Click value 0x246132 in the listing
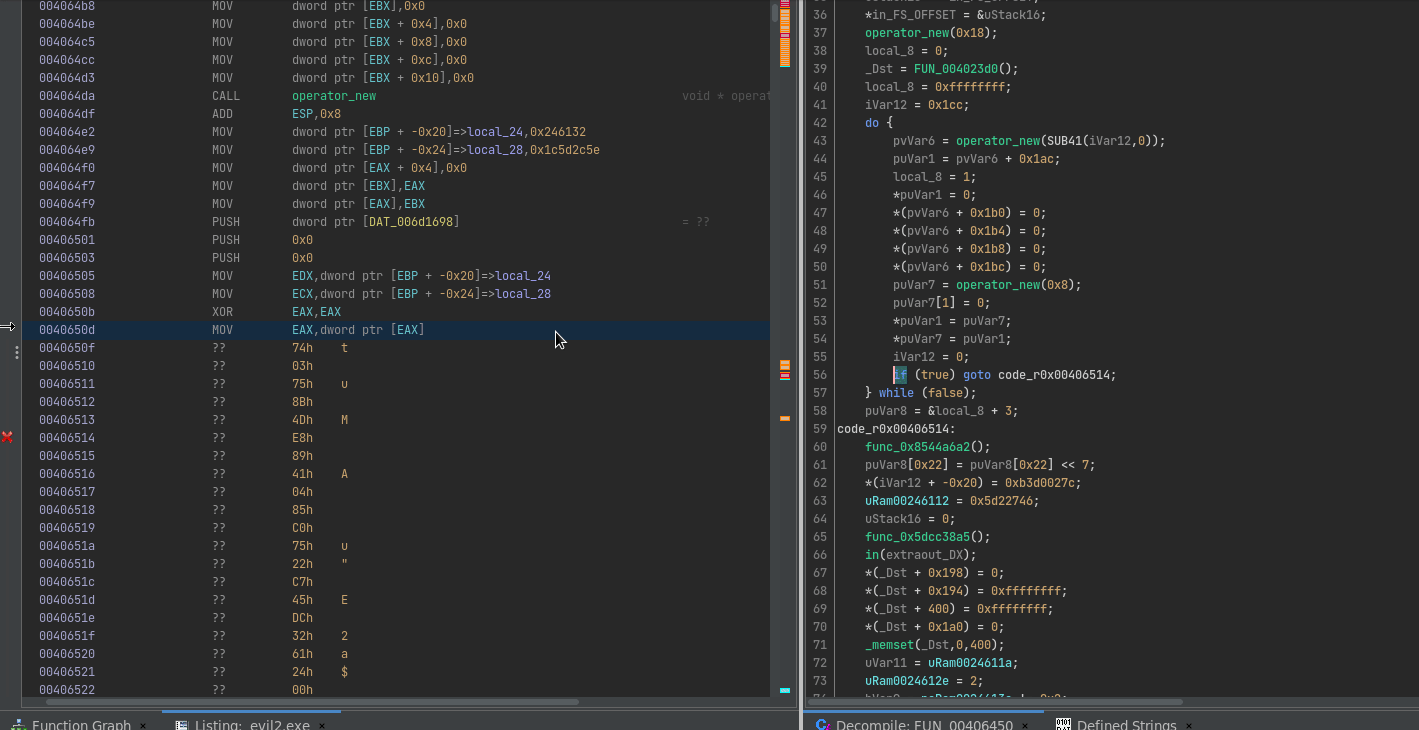Image resolution: width=1419 pixels, height=730 pixels. point(557,132)
